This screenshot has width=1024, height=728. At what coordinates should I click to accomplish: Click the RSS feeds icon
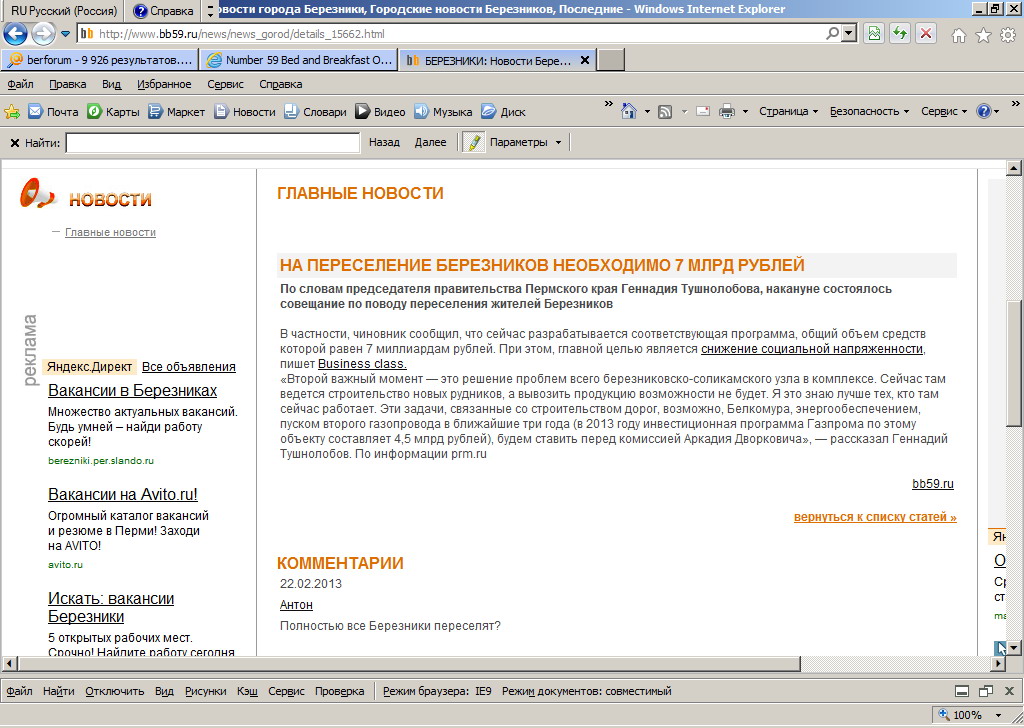[665, 111]
